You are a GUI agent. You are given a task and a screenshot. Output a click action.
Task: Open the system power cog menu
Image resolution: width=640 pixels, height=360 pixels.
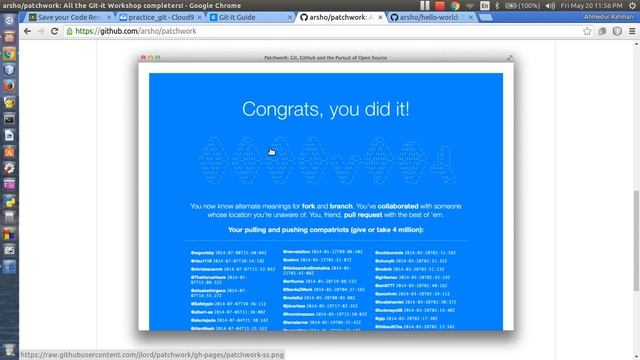pyautogui.click(x=632, y=6)
